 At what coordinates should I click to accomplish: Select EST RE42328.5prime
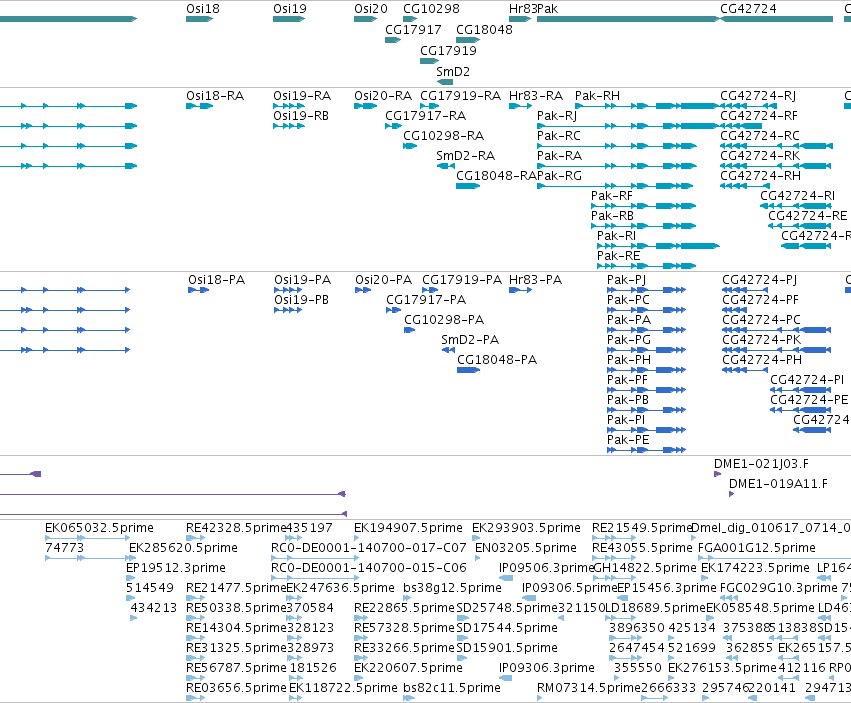point(195,538)
